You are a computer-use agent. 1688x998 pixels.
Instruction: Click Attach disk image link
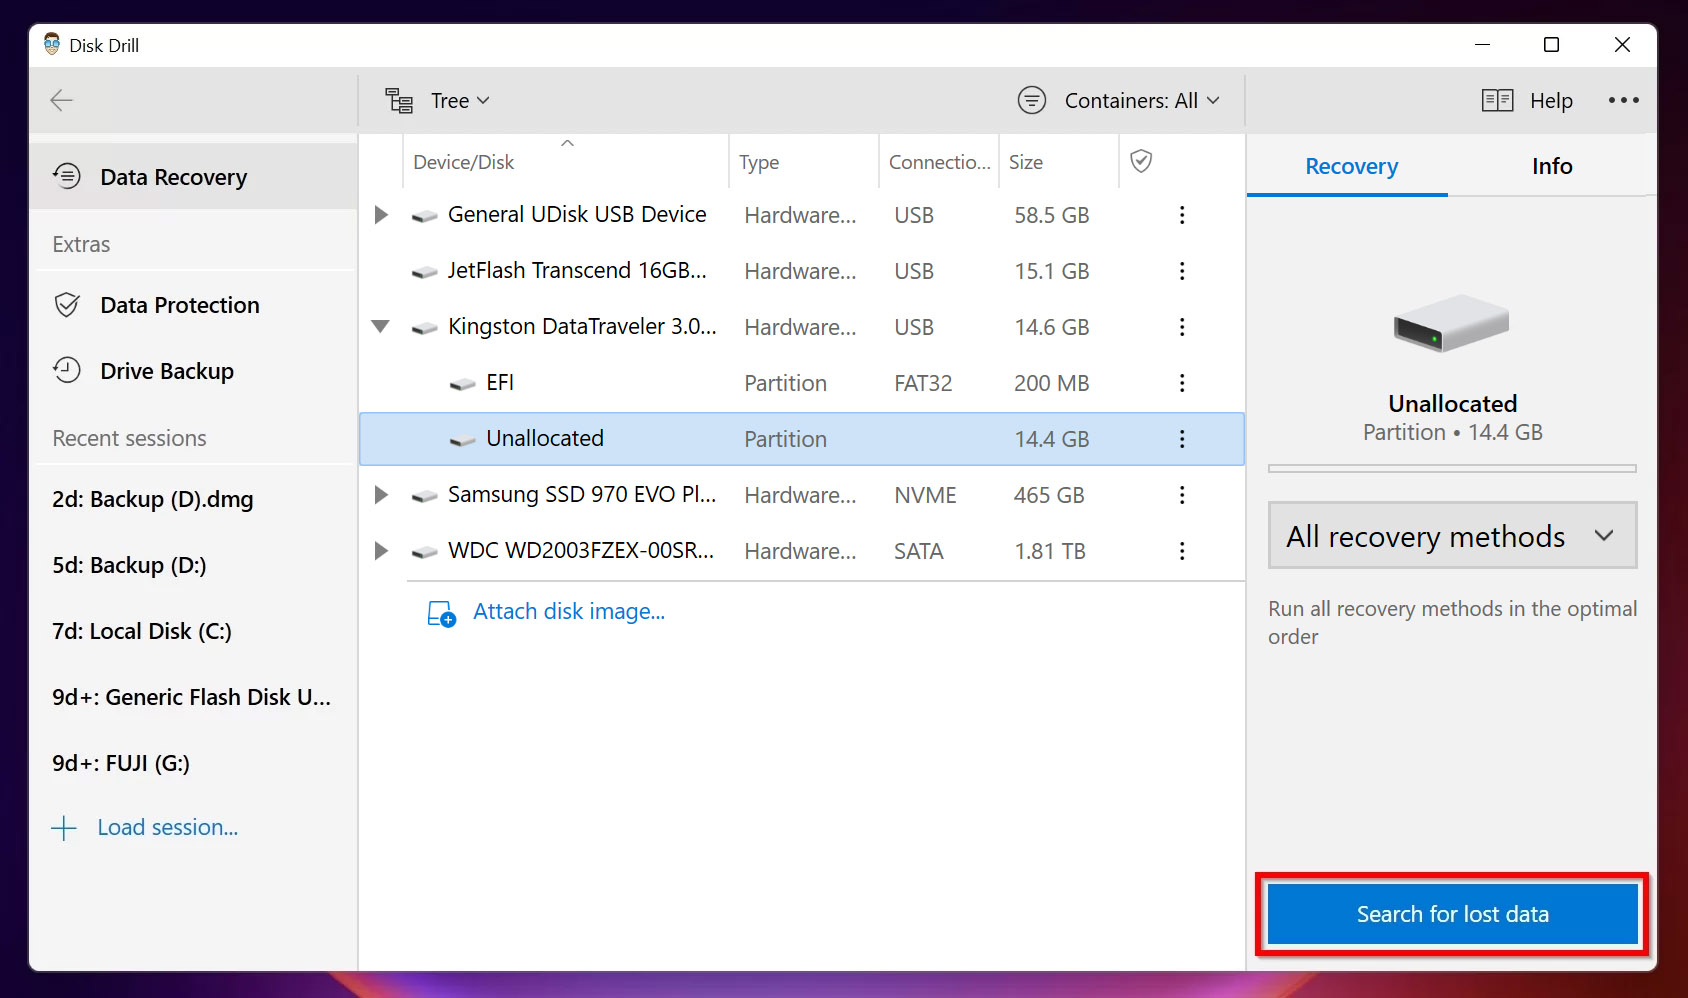pos(569,611)
